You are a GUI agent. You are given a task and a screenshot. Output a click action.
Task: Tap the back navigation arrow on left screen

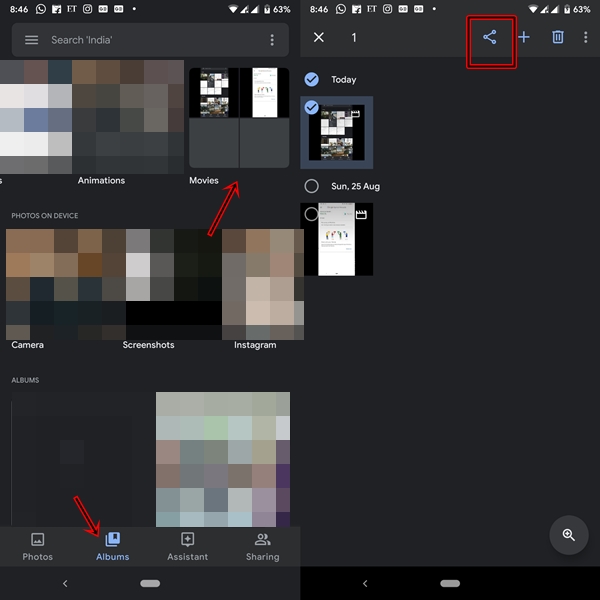pyautogui.click(x=65, y=583)
